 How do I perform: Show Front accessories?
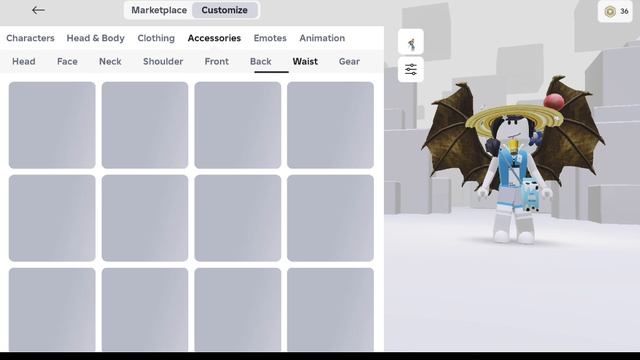pyautogui.click(x=216, y=61)
